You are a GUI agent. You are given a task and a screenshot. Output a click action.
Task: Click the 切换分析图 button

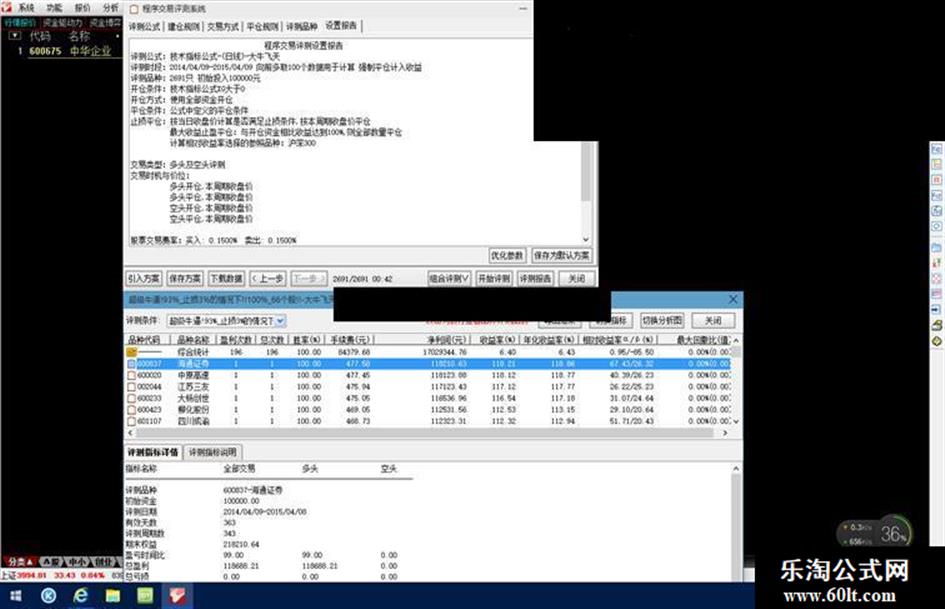[x=662, y=320]
